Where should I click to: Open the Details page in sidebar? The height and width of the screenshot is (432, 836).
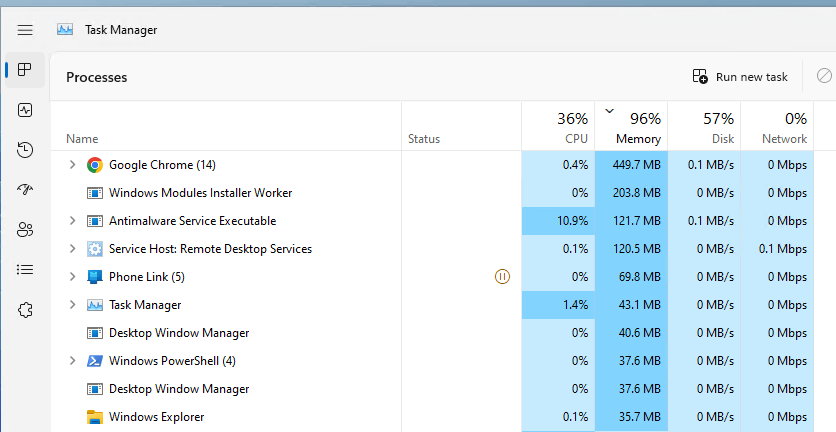coord(25,270)
